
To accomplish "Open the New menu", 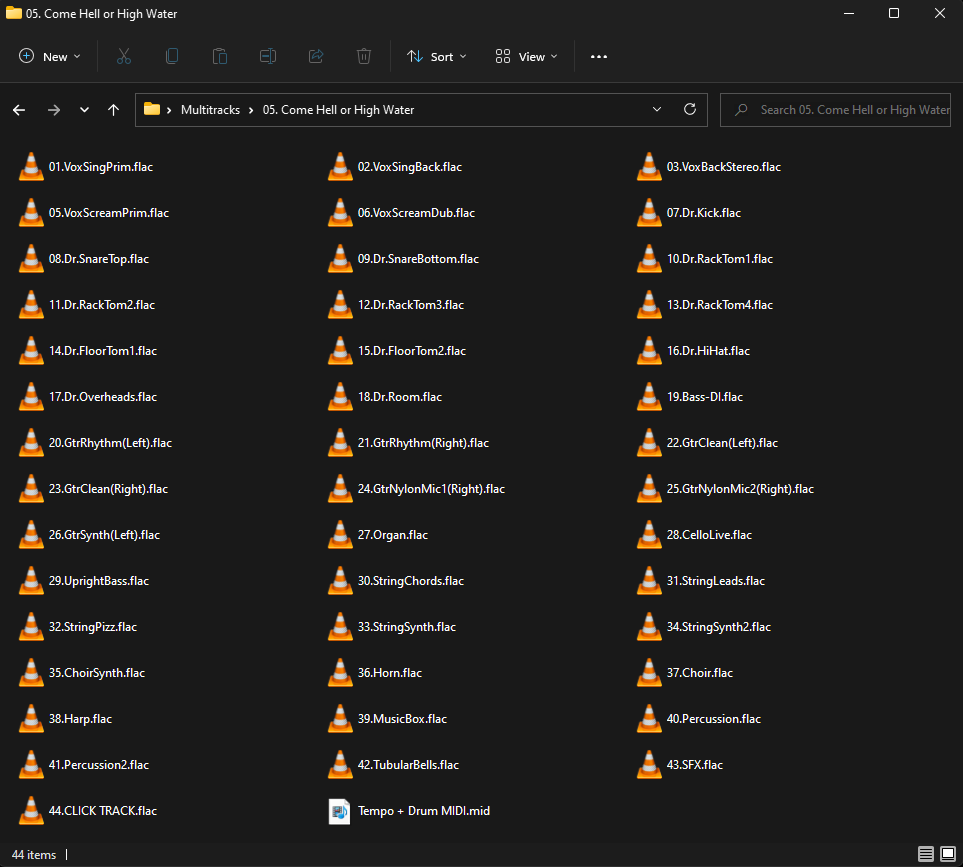I will click(x=49, y=56).
